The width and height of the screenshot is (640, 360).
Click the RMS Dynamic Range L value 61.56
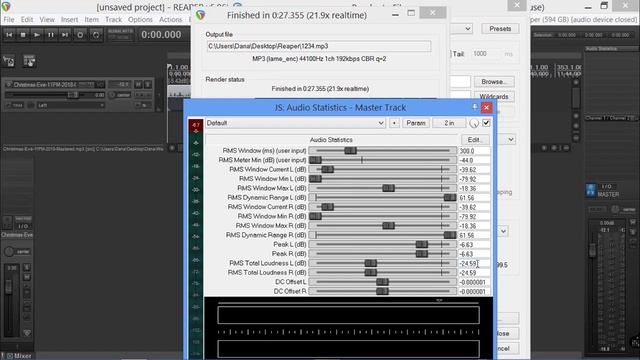tap(474, 198)
